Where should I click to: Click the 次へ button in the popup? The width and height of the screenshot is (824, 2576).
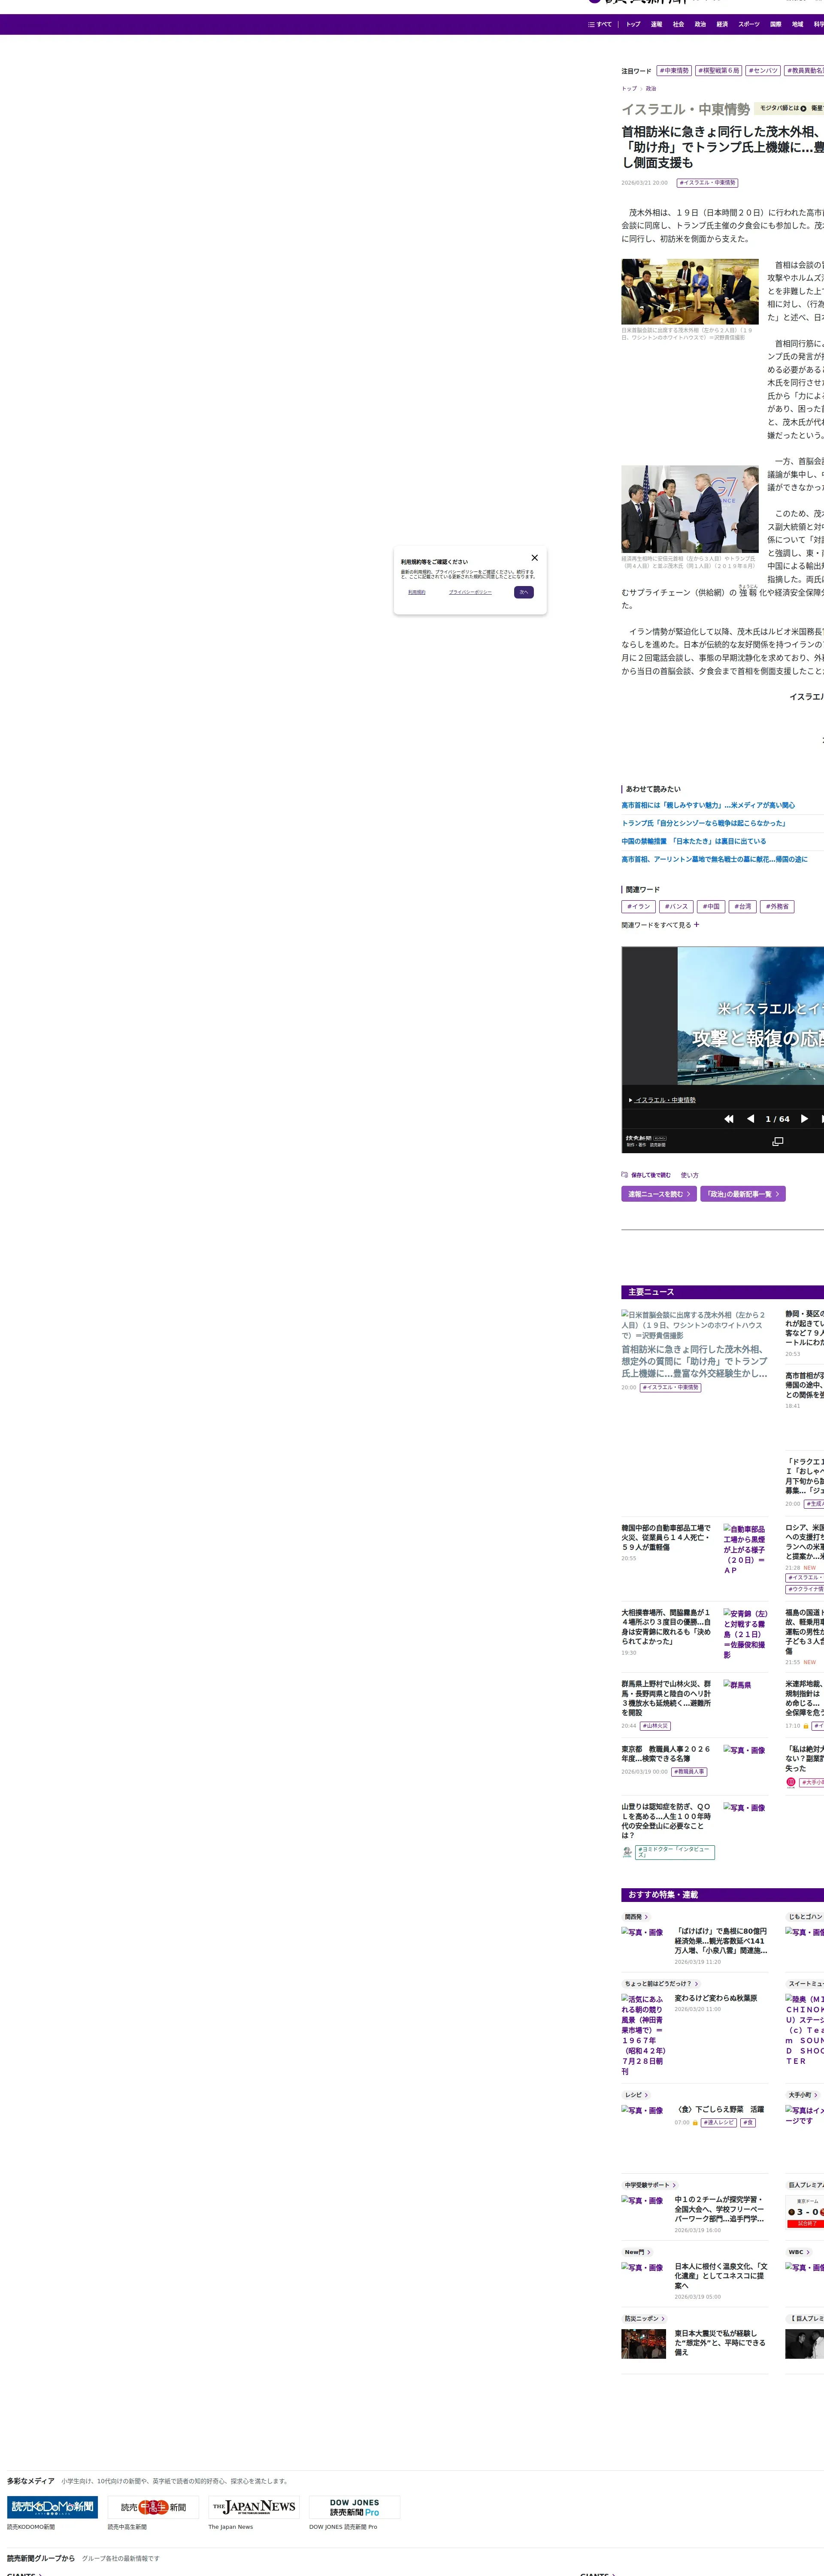pos(524,592)
